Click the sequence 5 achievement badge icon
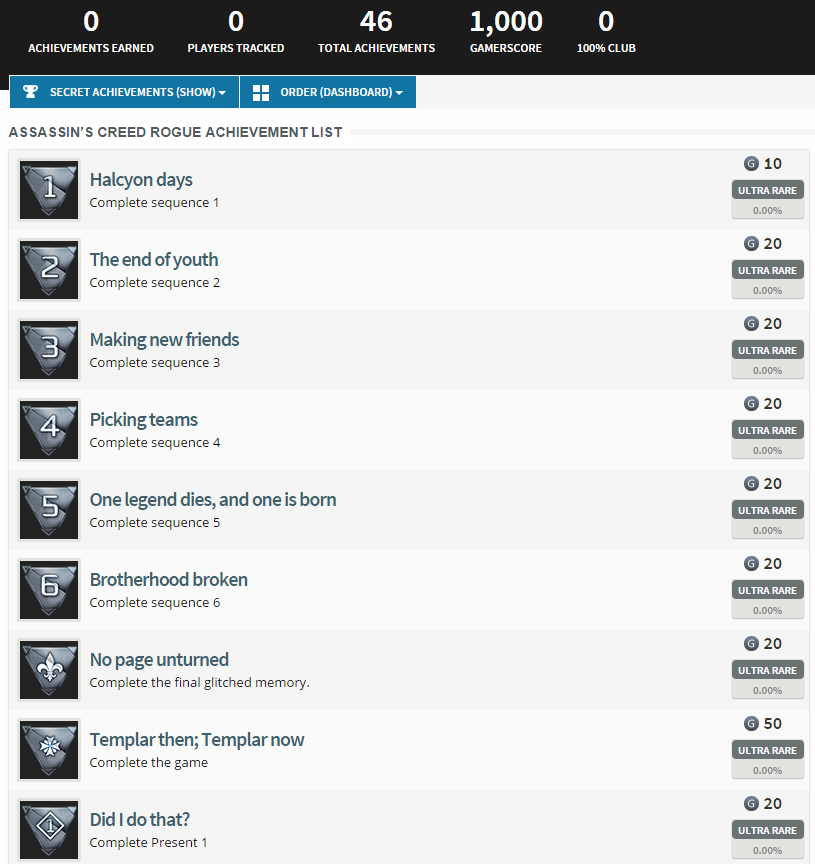 coord(49,510)
